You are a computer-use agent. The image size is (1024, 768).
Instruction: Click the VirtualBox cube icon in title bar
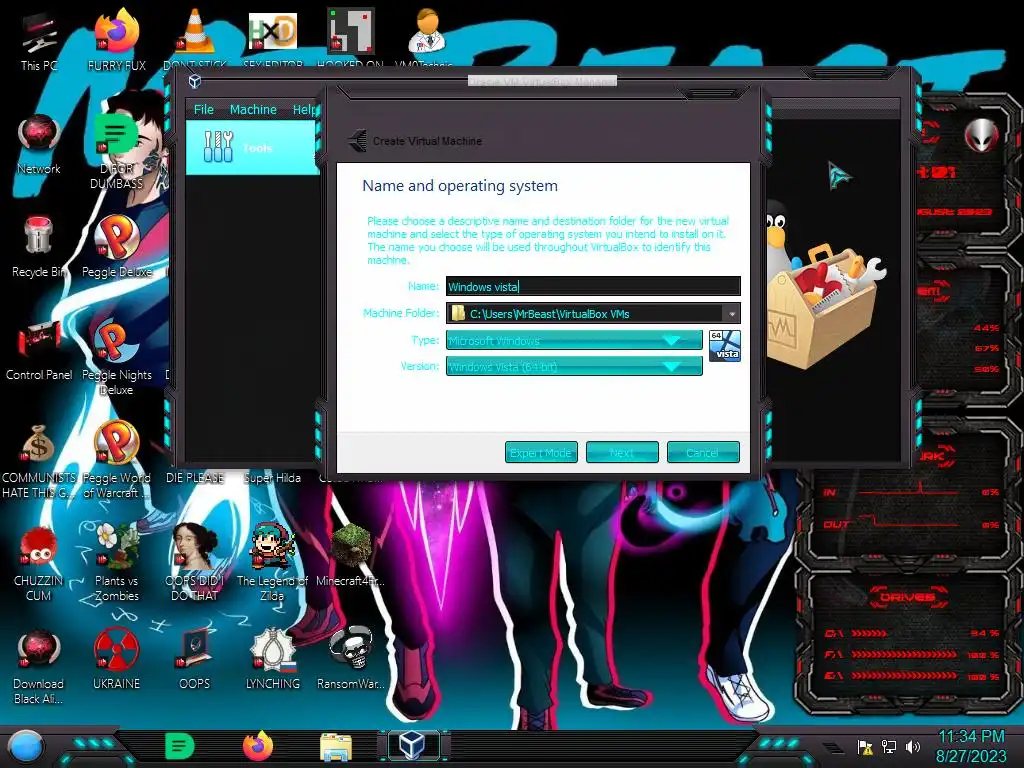[x=195, y=82]
